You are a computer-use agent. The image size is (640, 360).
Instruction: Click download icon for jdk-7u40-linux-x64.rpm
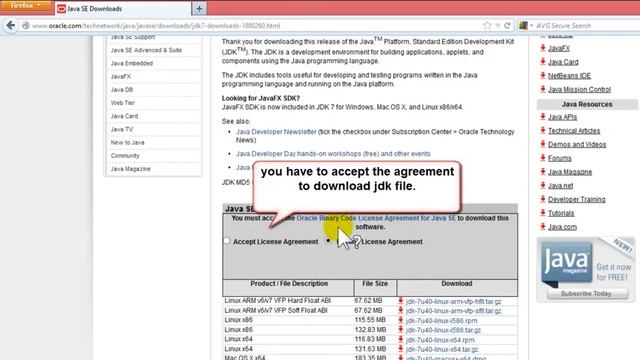tap(401, 340)
